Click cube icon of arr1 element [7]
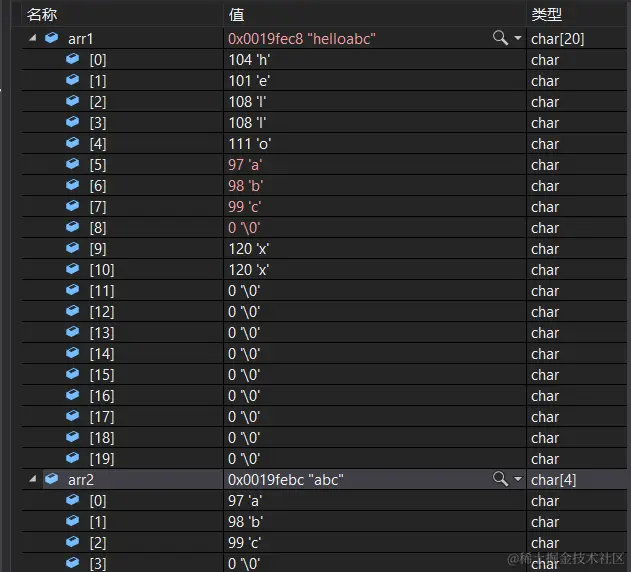The width and height of the screenshot is (631, 572). pyautogui.click(x=72, y=206)
